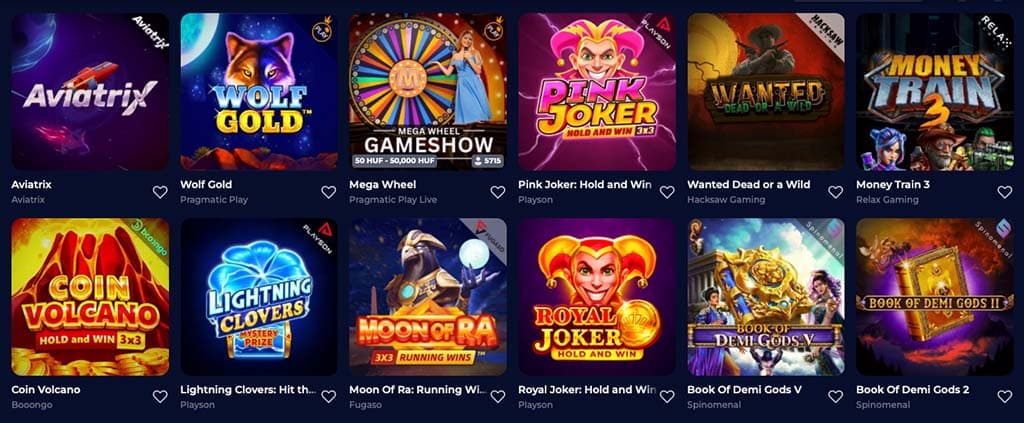The image size is (1024, 423).
Task: Favorite the Lightning Clovers game
Action: pos(328,396)
